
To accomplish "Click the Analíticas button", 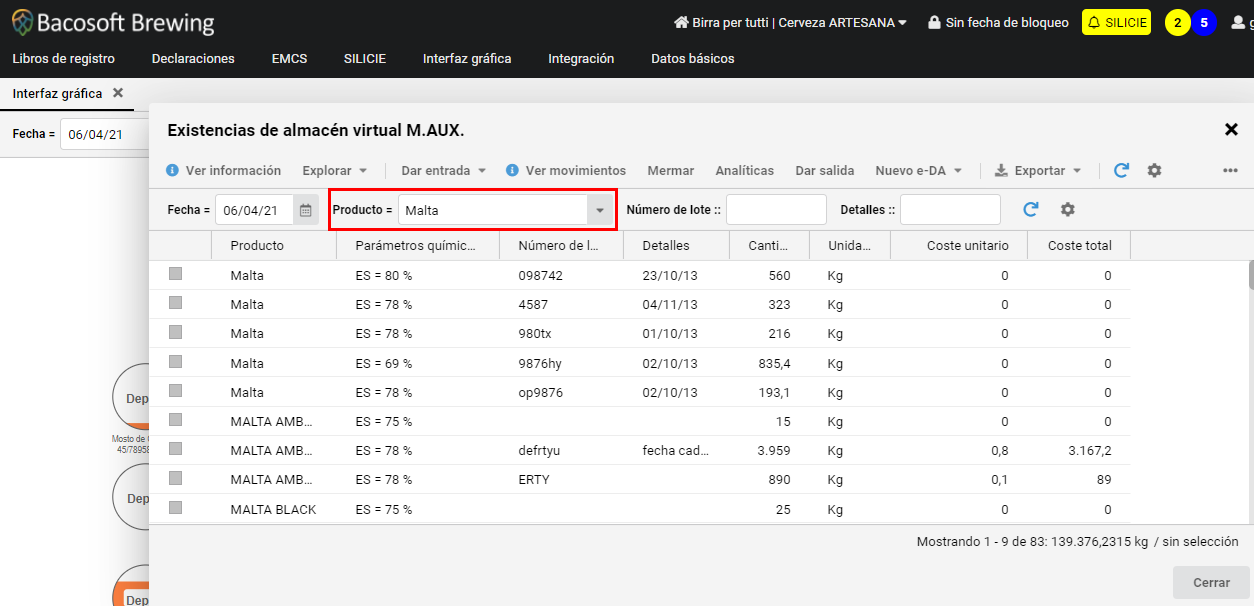I will tap(745, 171).
